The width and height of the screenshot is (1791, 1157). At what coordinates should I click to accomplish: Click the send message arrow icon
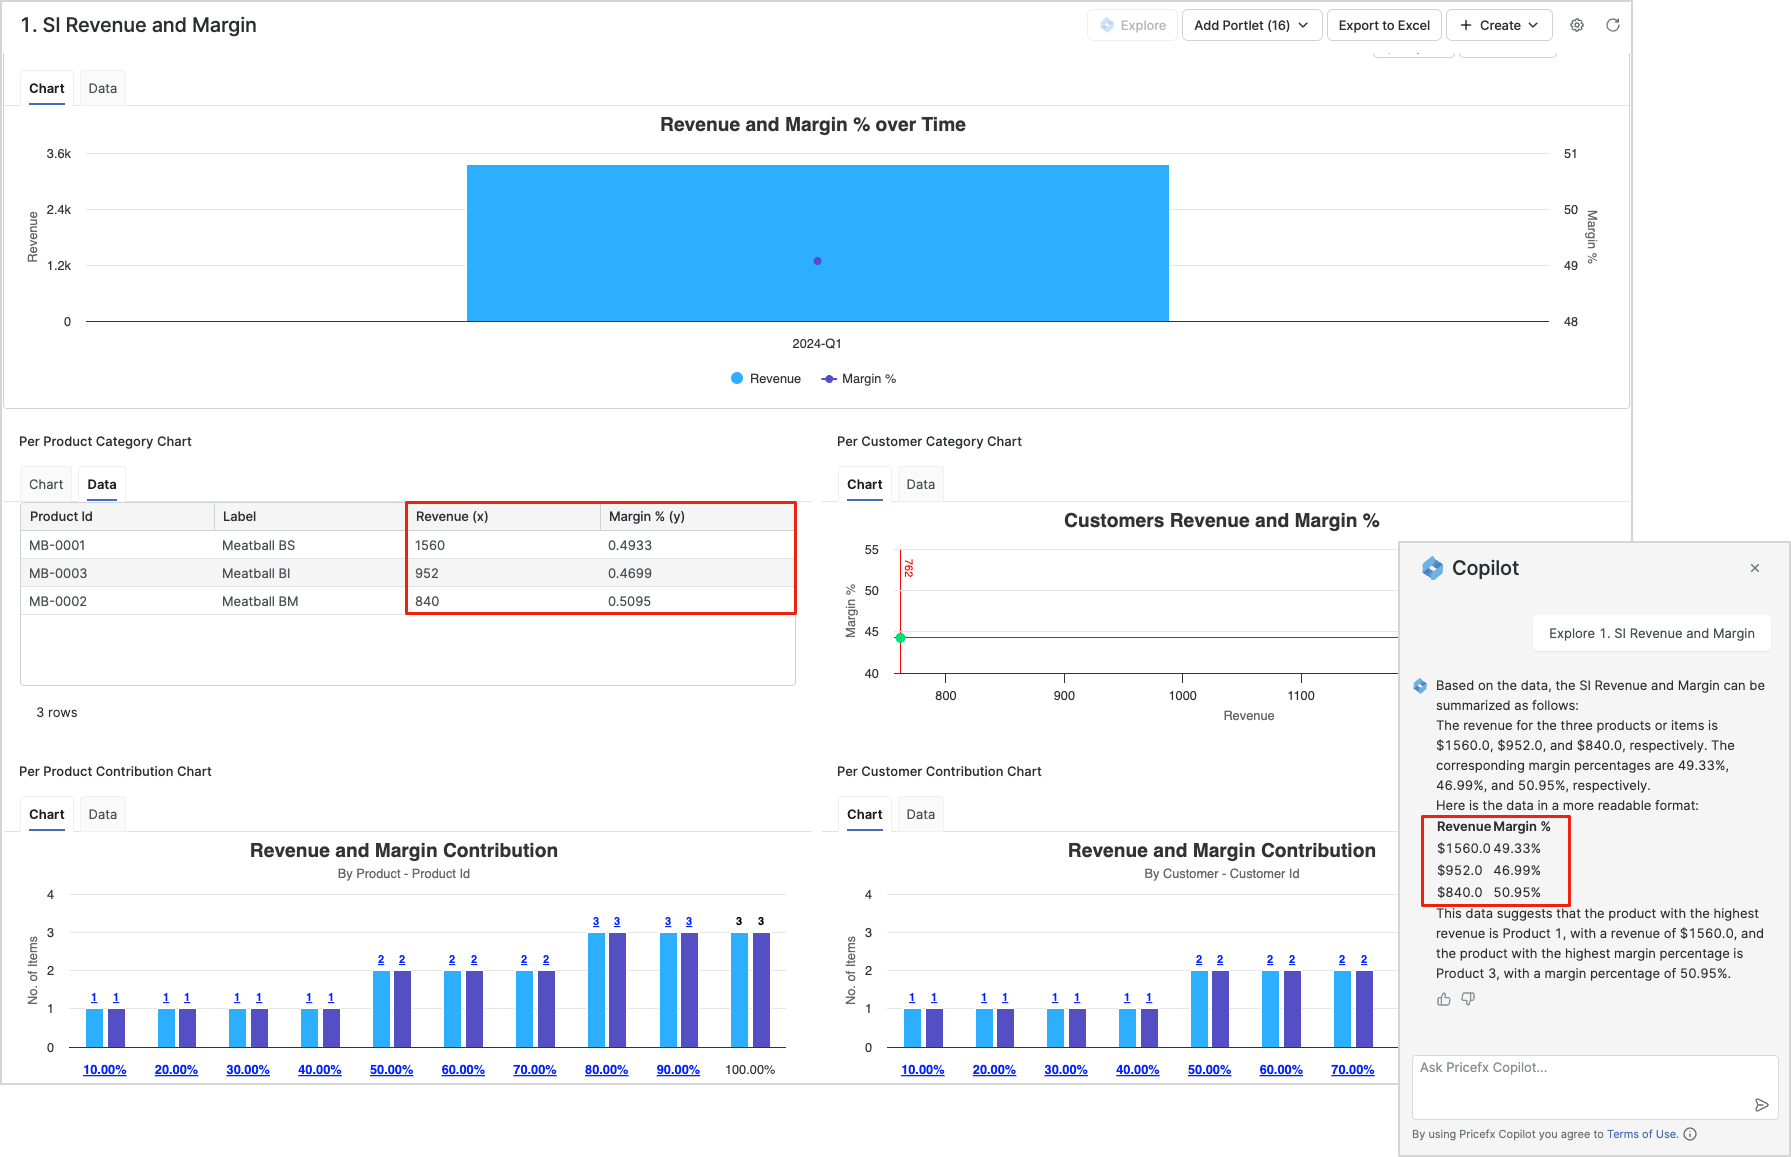coord(1761,1105)
